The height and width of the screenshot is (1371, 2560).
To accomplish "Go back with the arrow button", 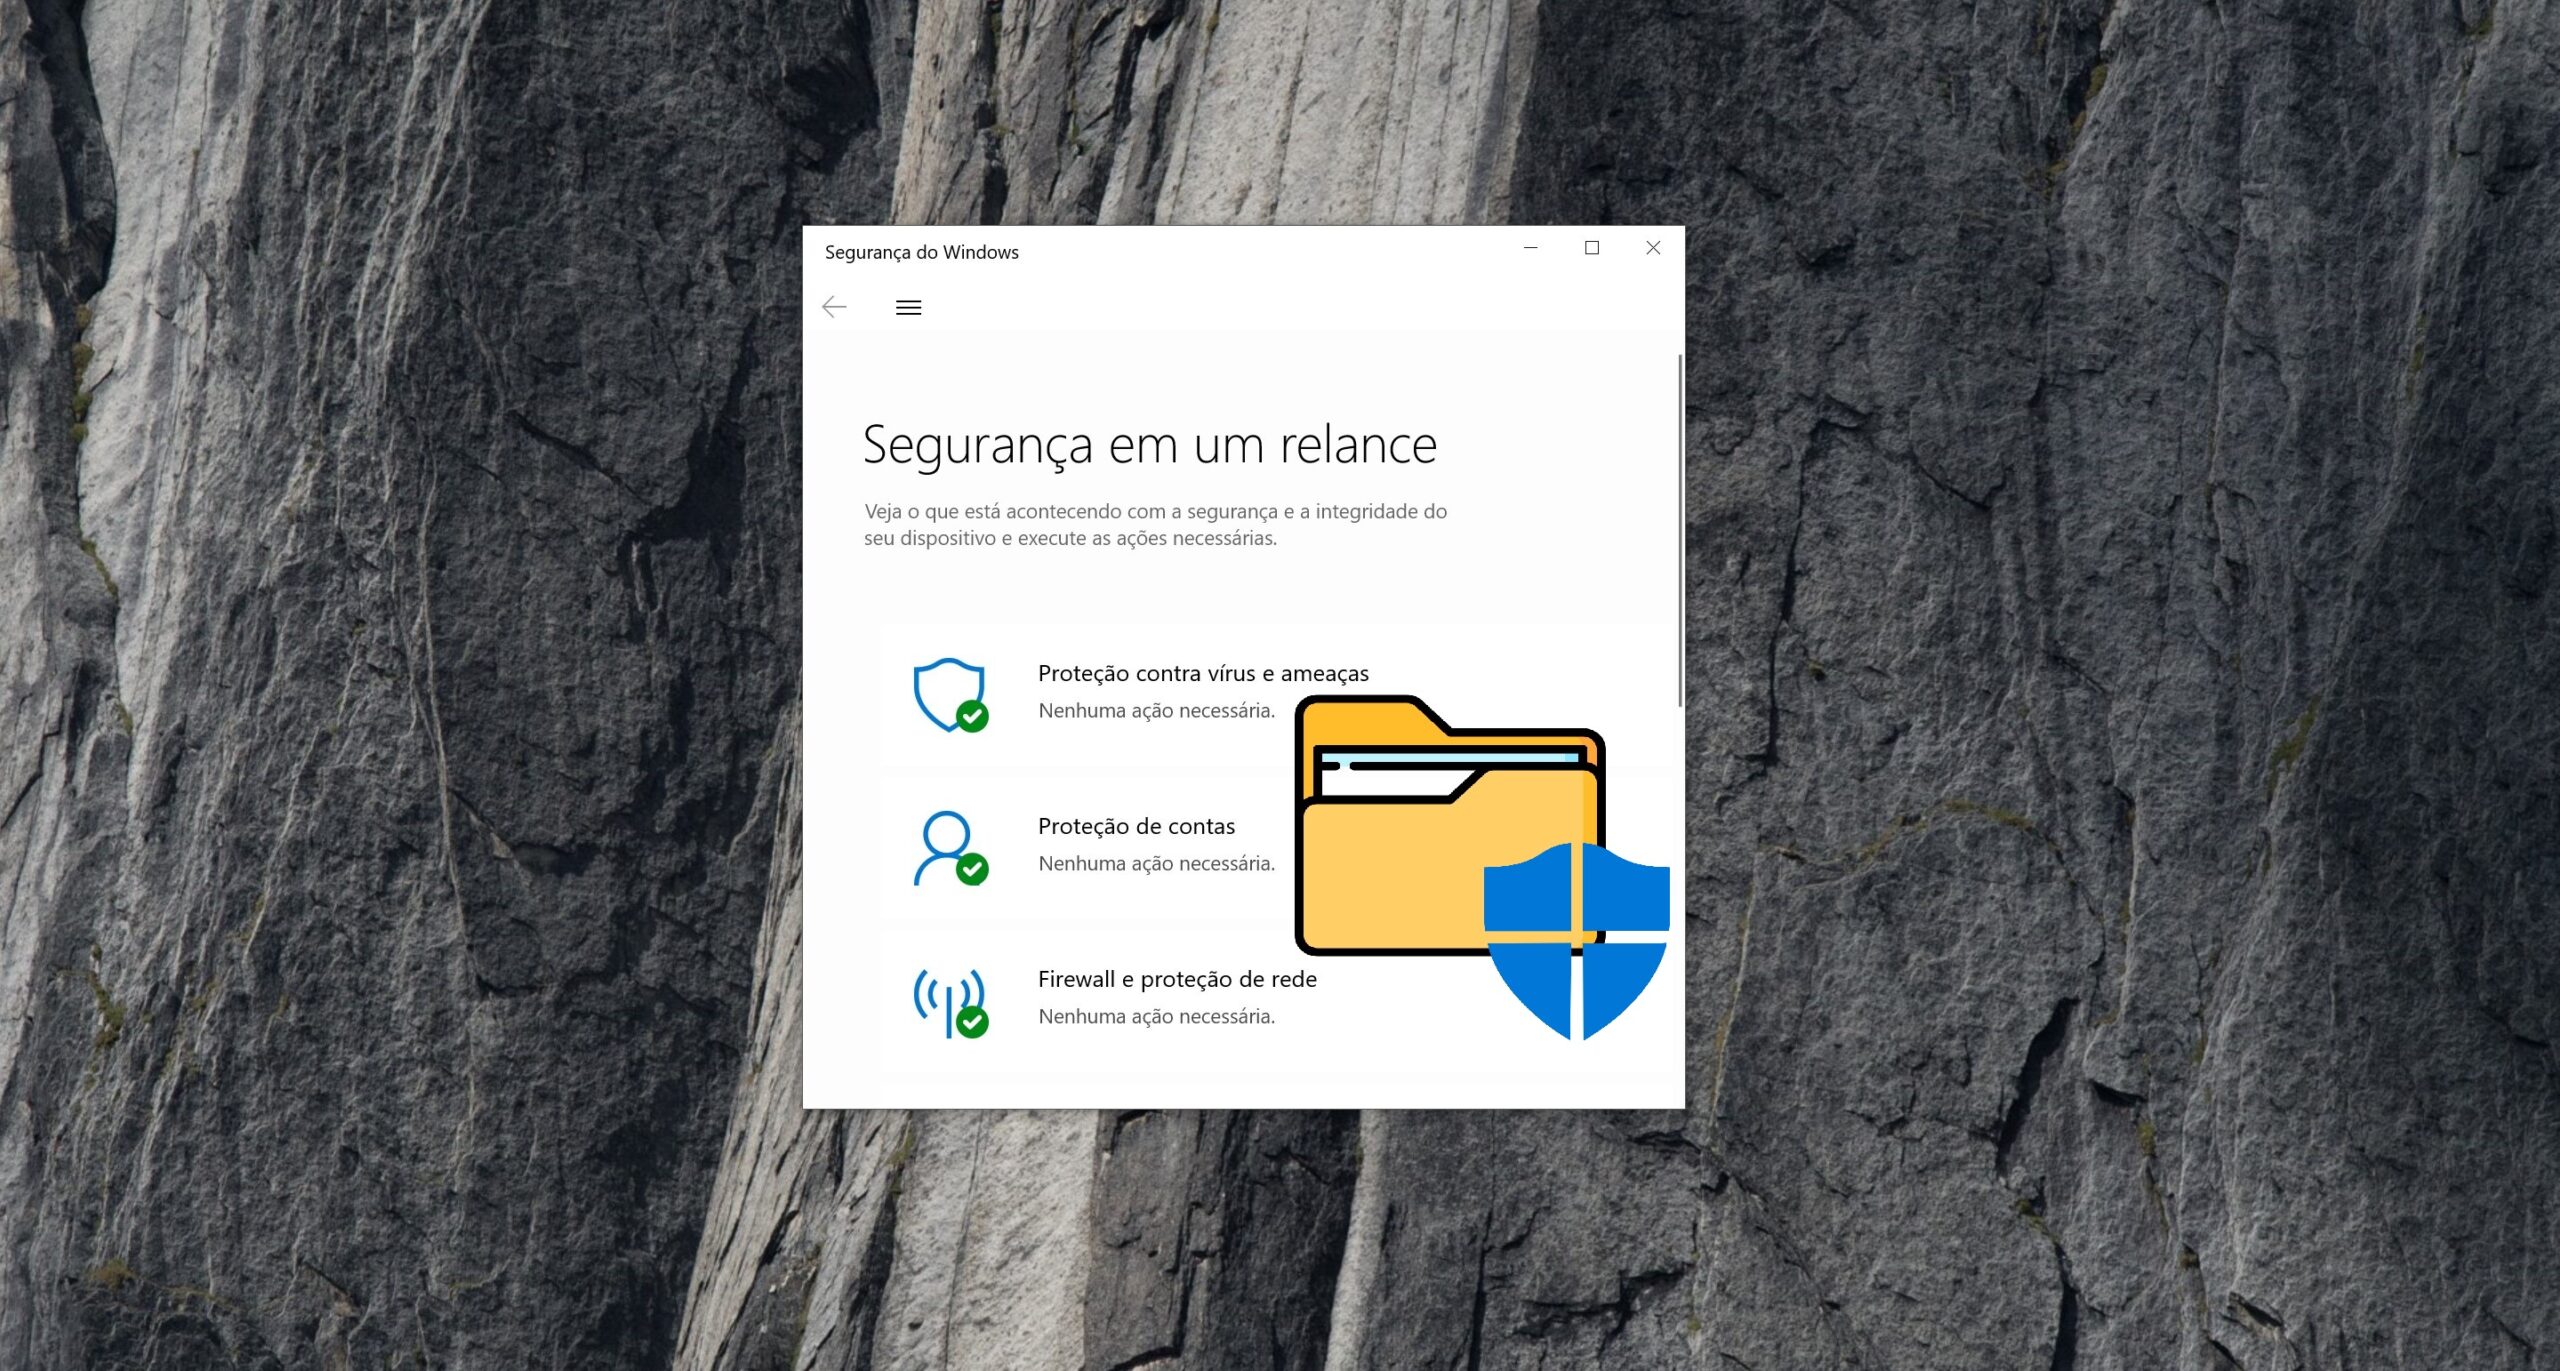I will [834, 307].
